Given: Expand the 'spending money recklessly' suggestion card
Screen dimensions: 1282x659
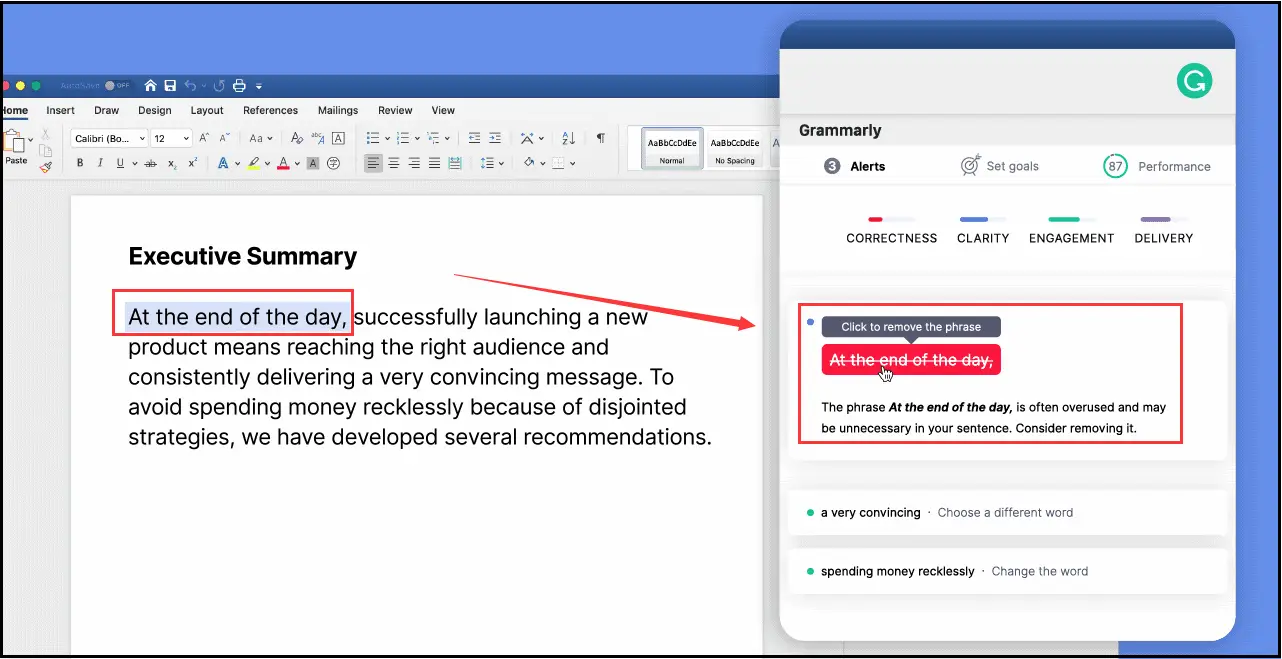Looking at the screenshot, I should [1007, 571].
